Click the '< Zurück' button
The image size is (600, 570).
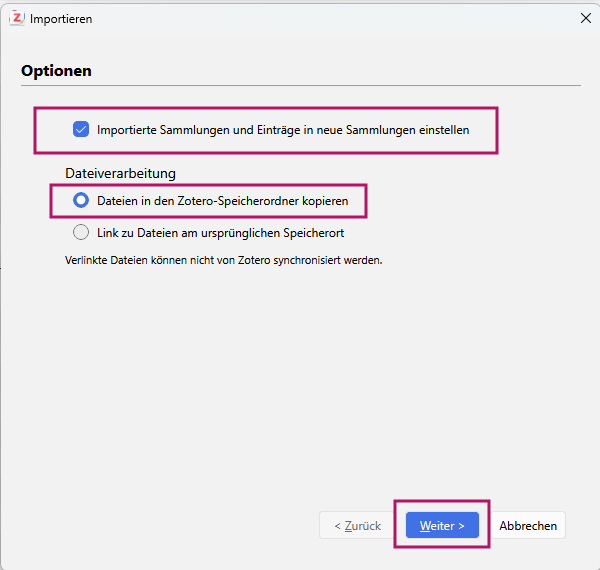click(357, 525)
